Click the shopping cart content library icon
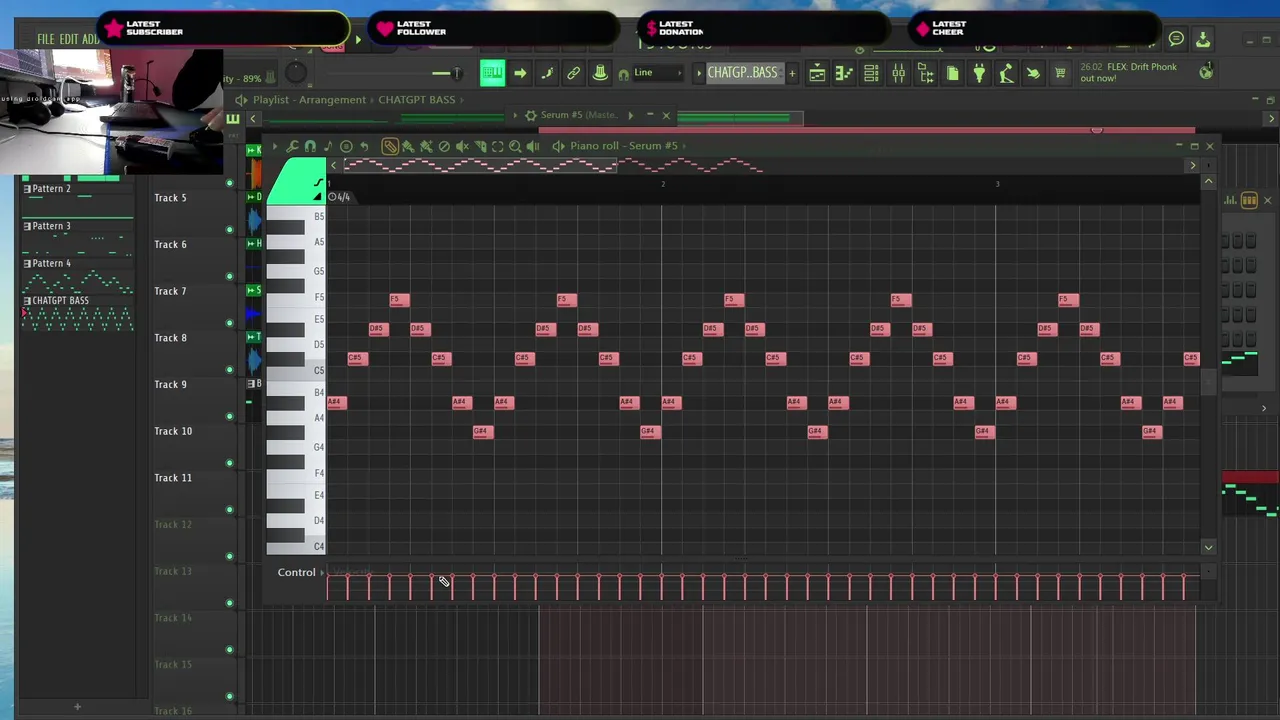 point(1060,73)
